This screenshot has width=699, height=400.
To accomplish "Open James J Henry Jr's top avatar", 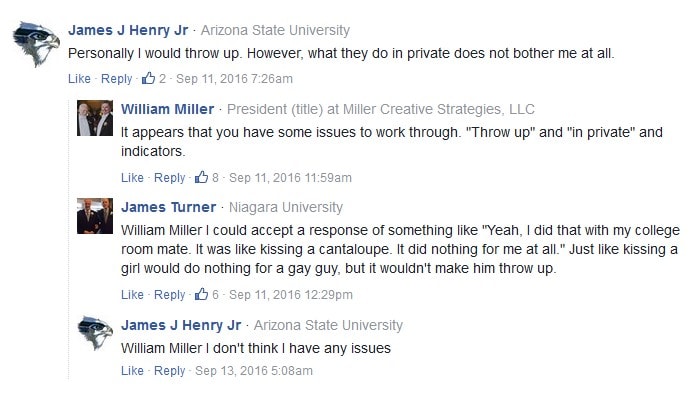I will (35, 45).
